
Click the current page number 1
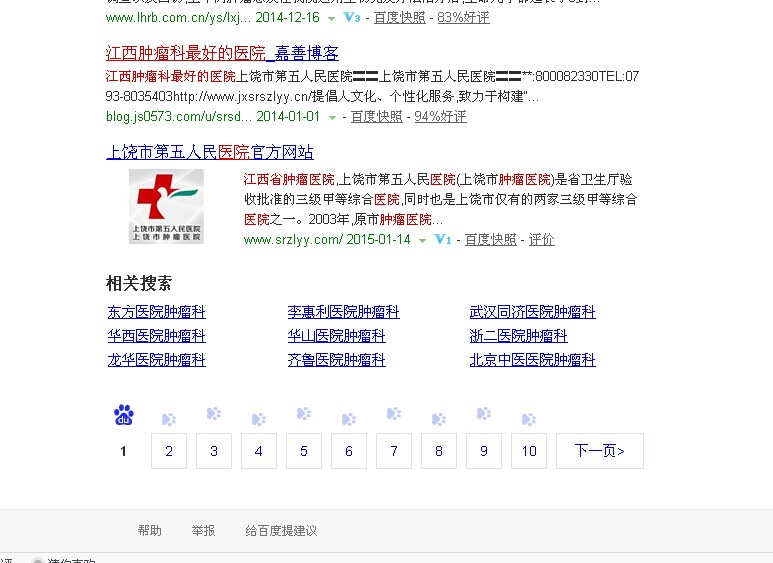pos(123,451)
